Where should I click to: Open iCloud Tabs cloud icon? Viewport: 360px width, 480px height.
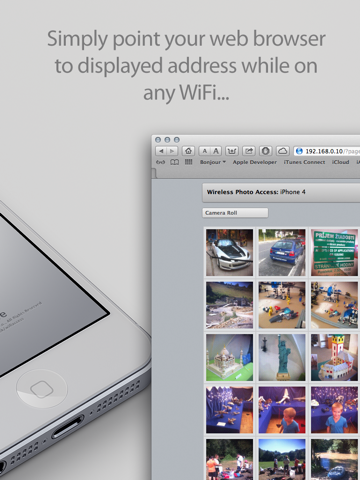tap(283, 151)
